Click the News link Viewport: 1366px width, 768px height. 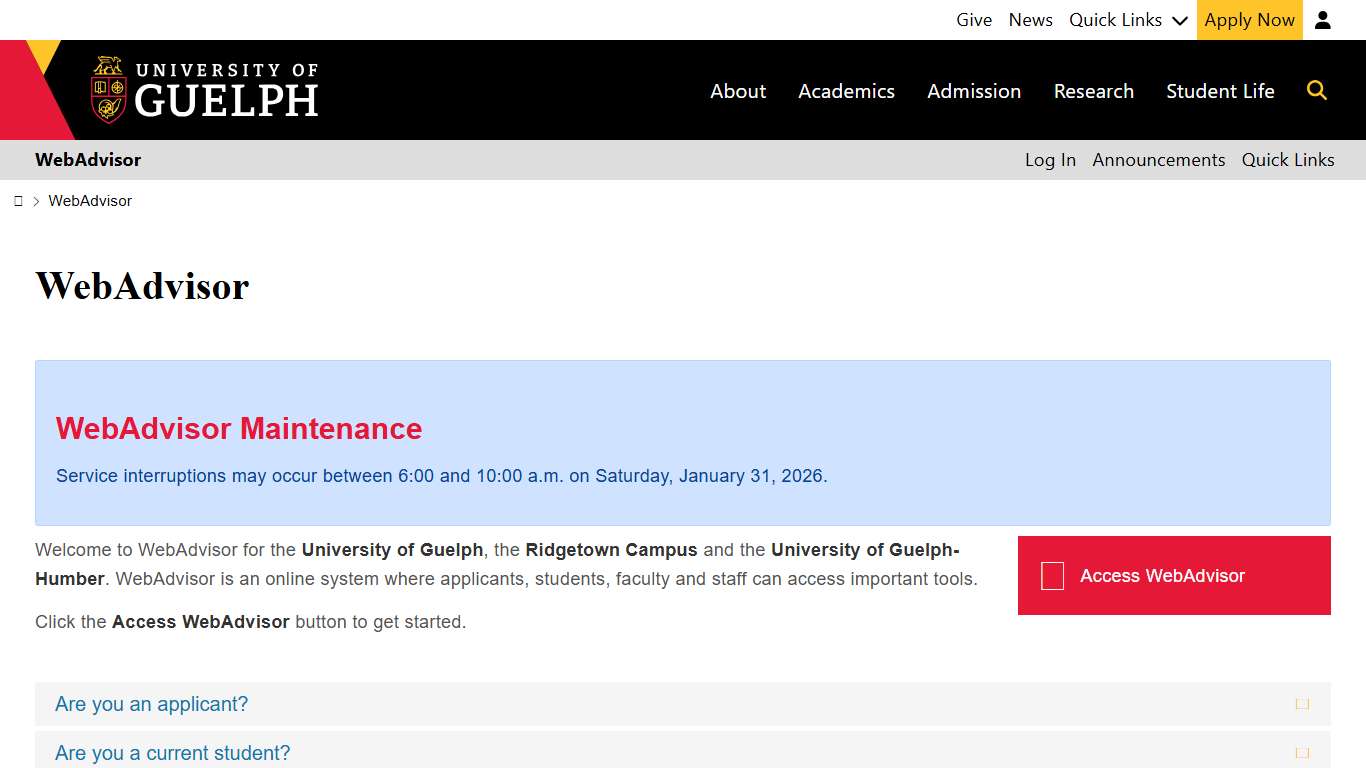point(1030,19)
